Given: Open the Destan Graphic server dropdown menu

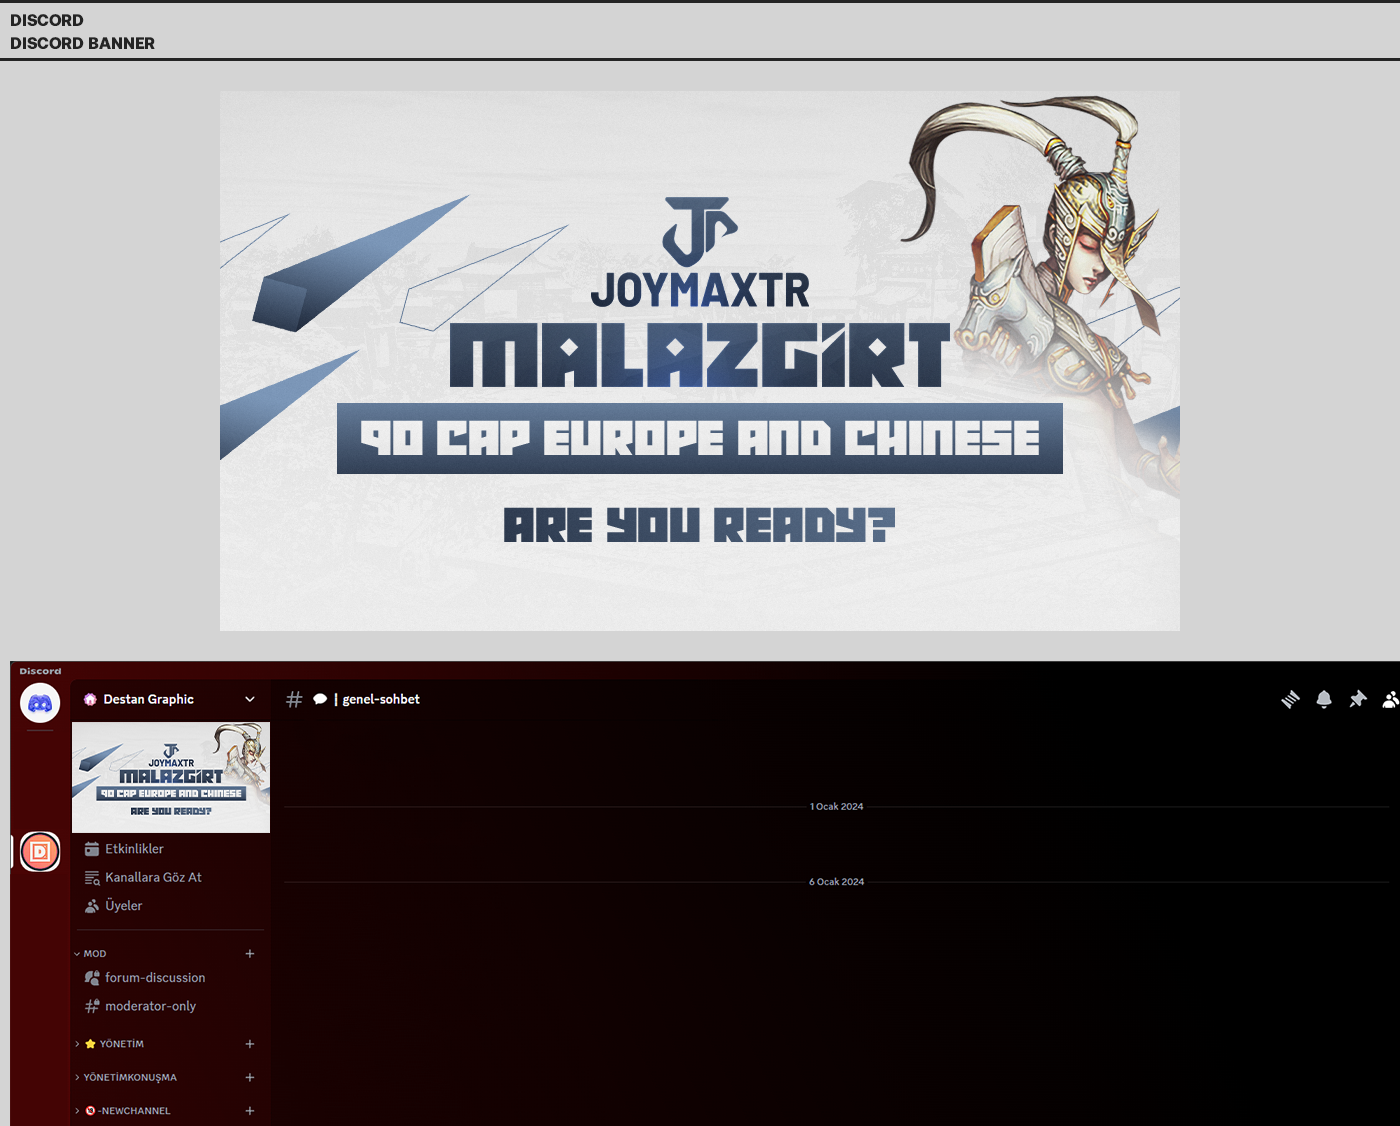Looking at the screenshot, I should pyautogui.click(x=250, y=700).
